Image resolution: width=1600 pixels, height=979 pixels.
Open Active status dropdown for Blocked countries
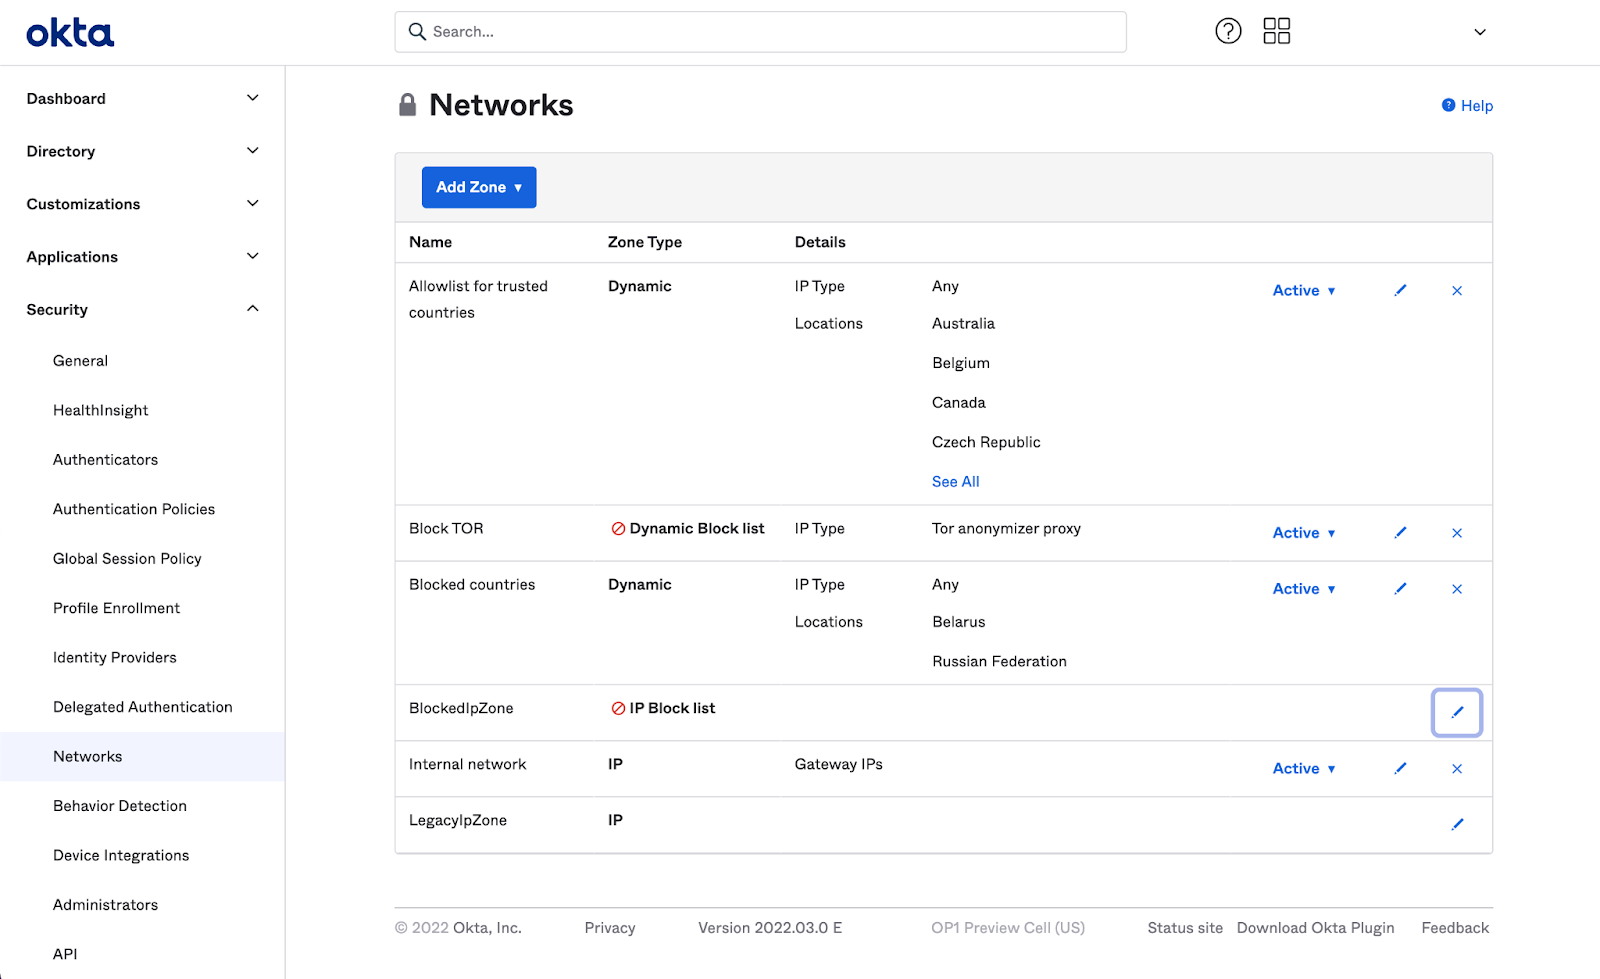pos(1304,589)
